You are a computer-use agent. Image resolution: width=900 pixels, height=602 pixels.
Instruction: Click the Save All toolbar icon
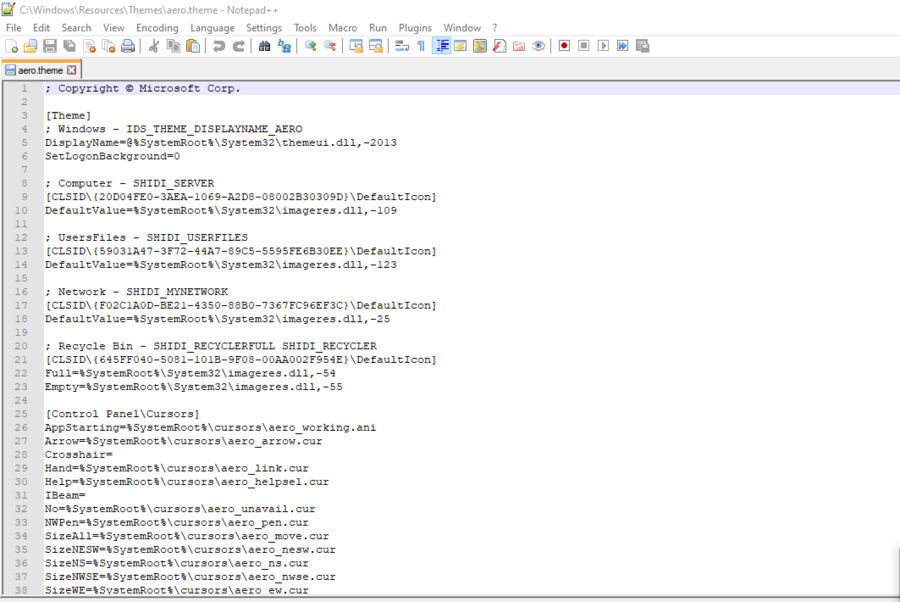tap(69, 46)
